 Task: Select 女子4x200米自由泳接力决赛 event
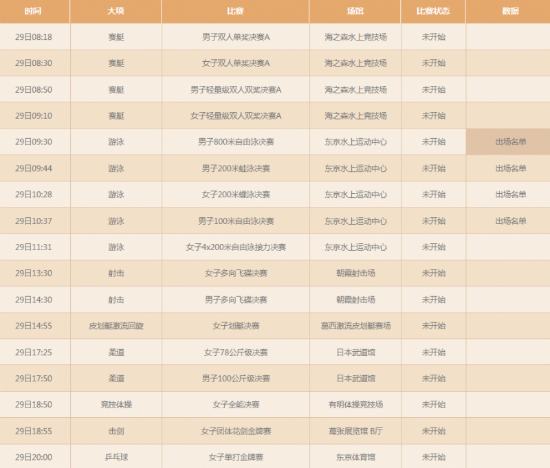(236, 247)
